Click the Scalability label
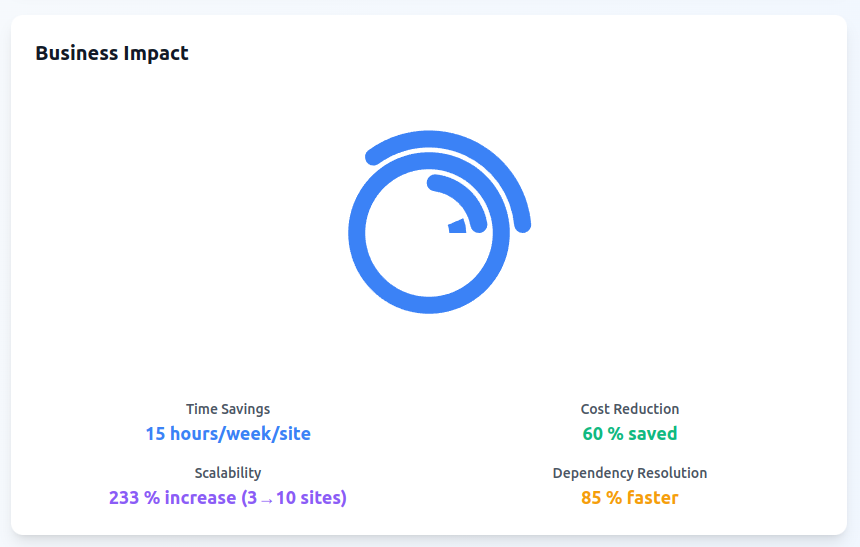The height and width of the screenshot is (547, 860). 228,473
